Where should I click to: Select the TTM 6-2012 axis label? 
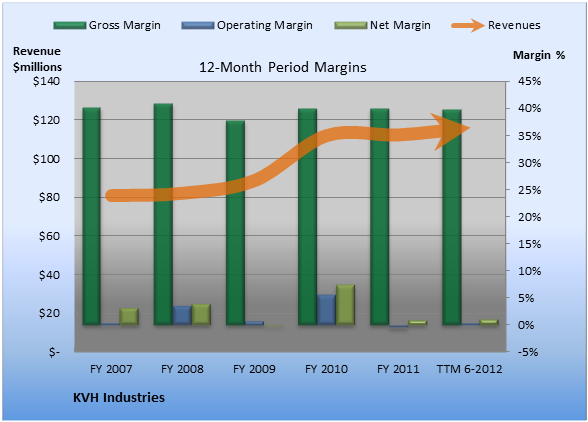pos(470,369)
